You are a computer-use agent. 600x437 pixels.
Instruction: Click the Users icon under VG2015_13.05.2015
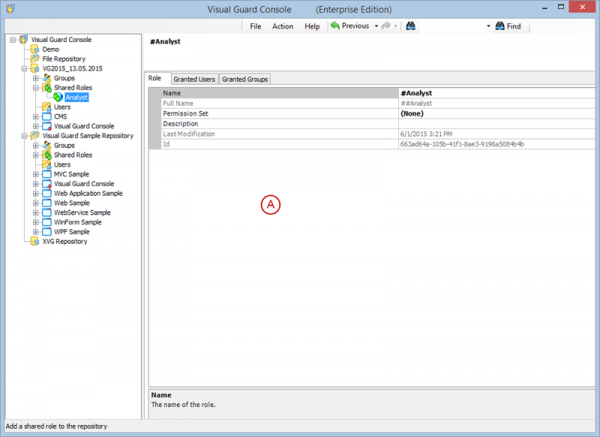pos(46,107)
